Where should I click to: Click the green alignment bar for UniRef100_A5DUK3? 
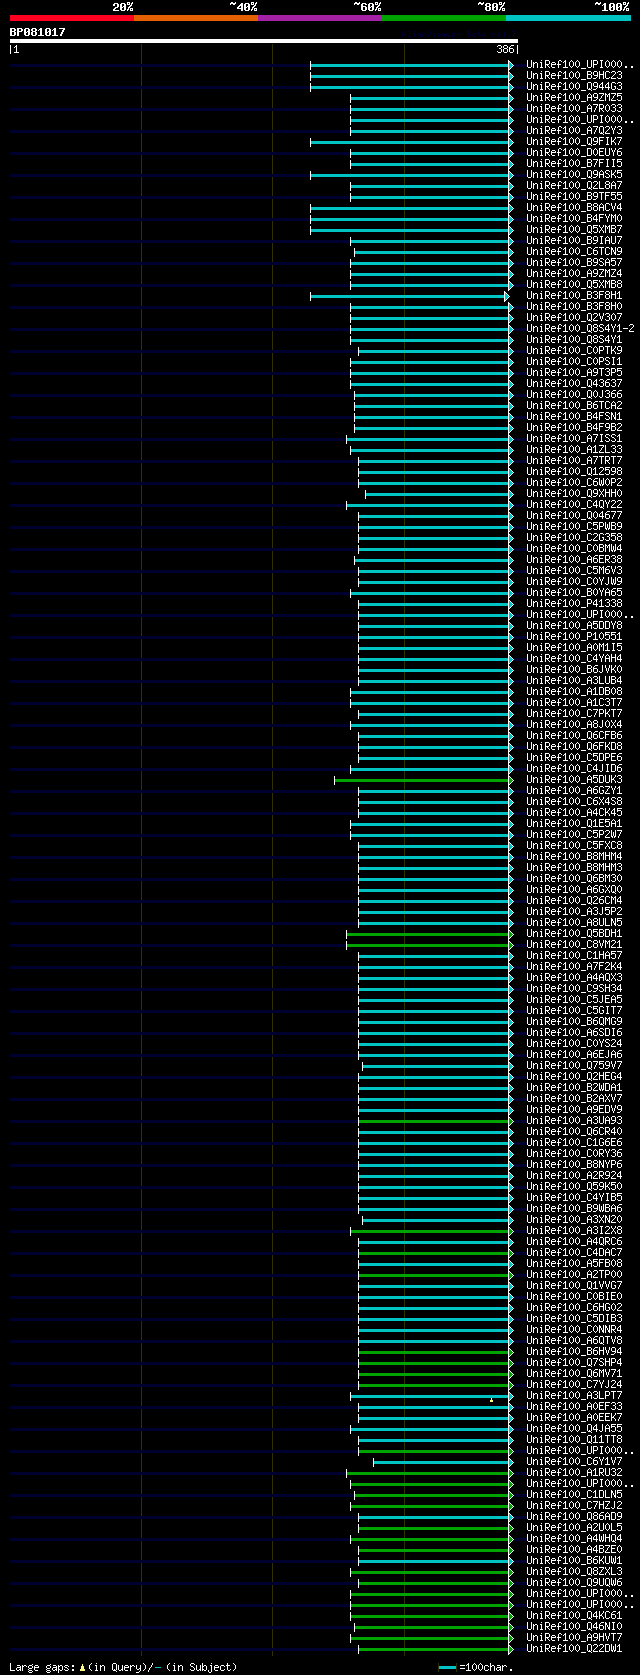(x=424, y=780)
